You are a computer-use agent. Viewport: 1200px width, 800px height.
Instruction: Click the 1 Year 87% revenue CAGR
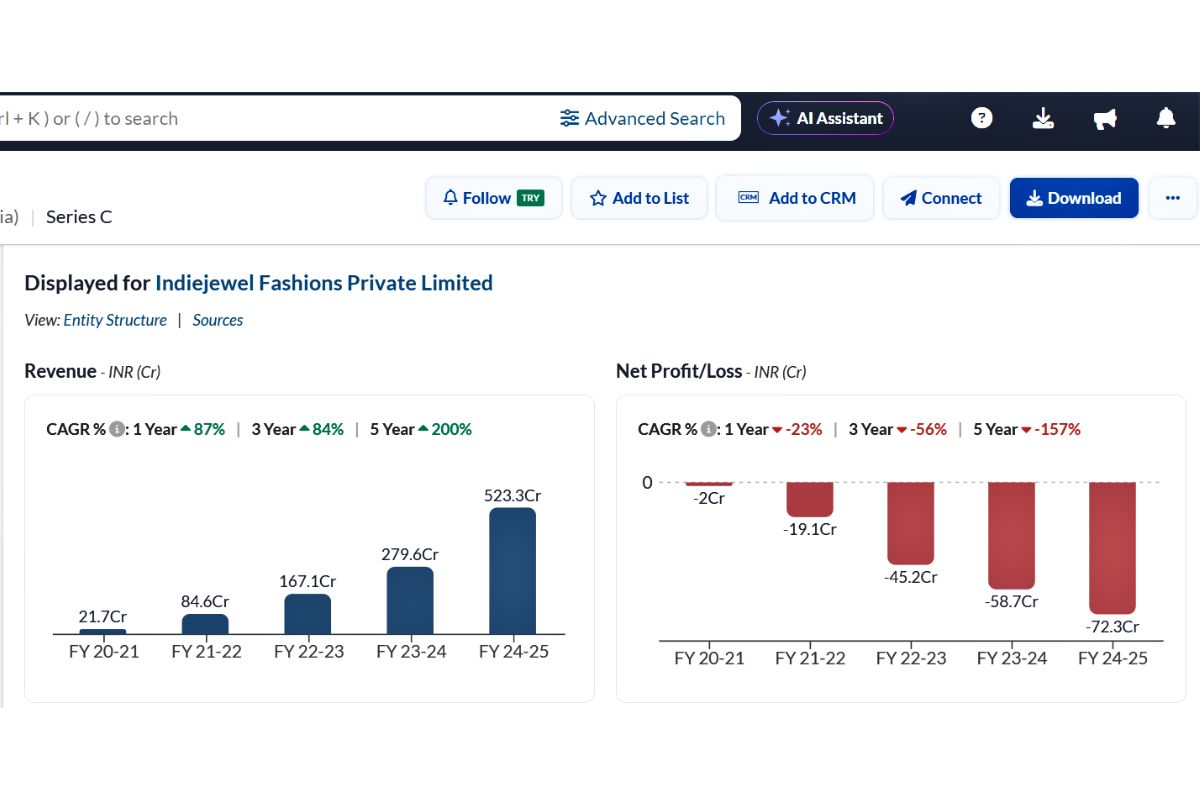(x=179, y=429)
